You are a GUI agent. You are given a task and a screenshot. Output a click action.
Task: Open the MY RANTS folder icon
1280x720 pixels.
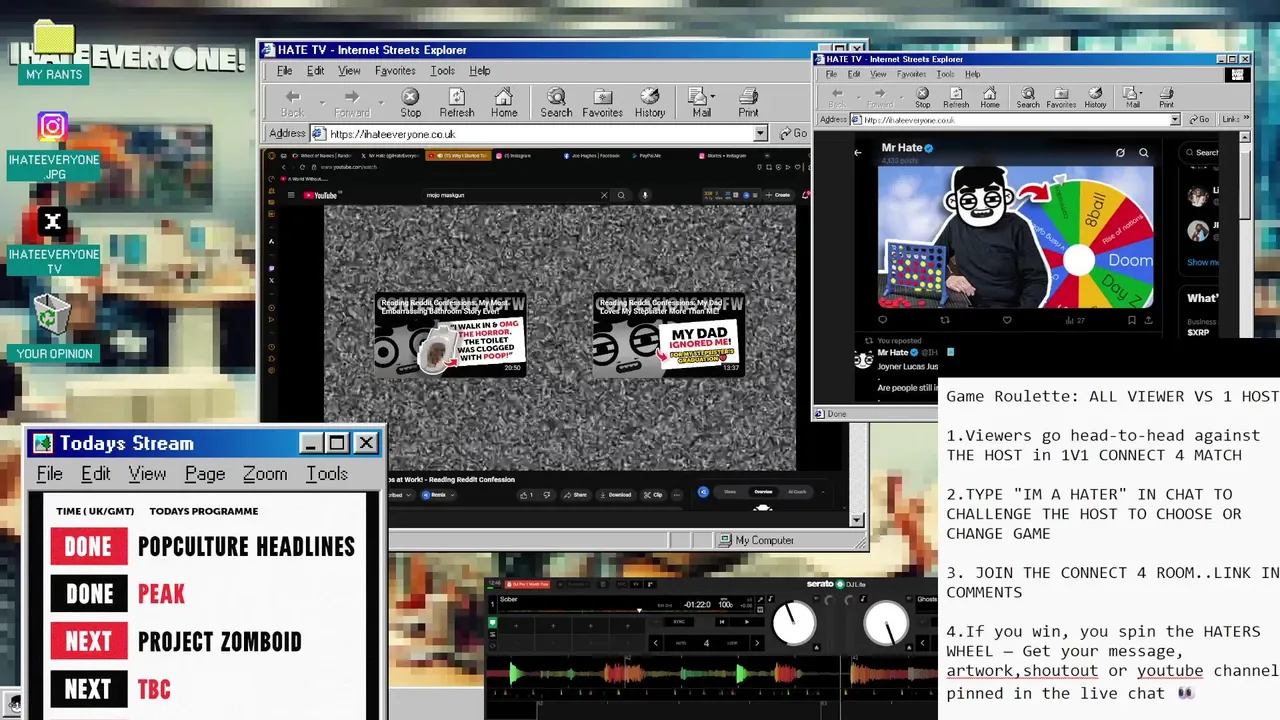pos(54,53)
